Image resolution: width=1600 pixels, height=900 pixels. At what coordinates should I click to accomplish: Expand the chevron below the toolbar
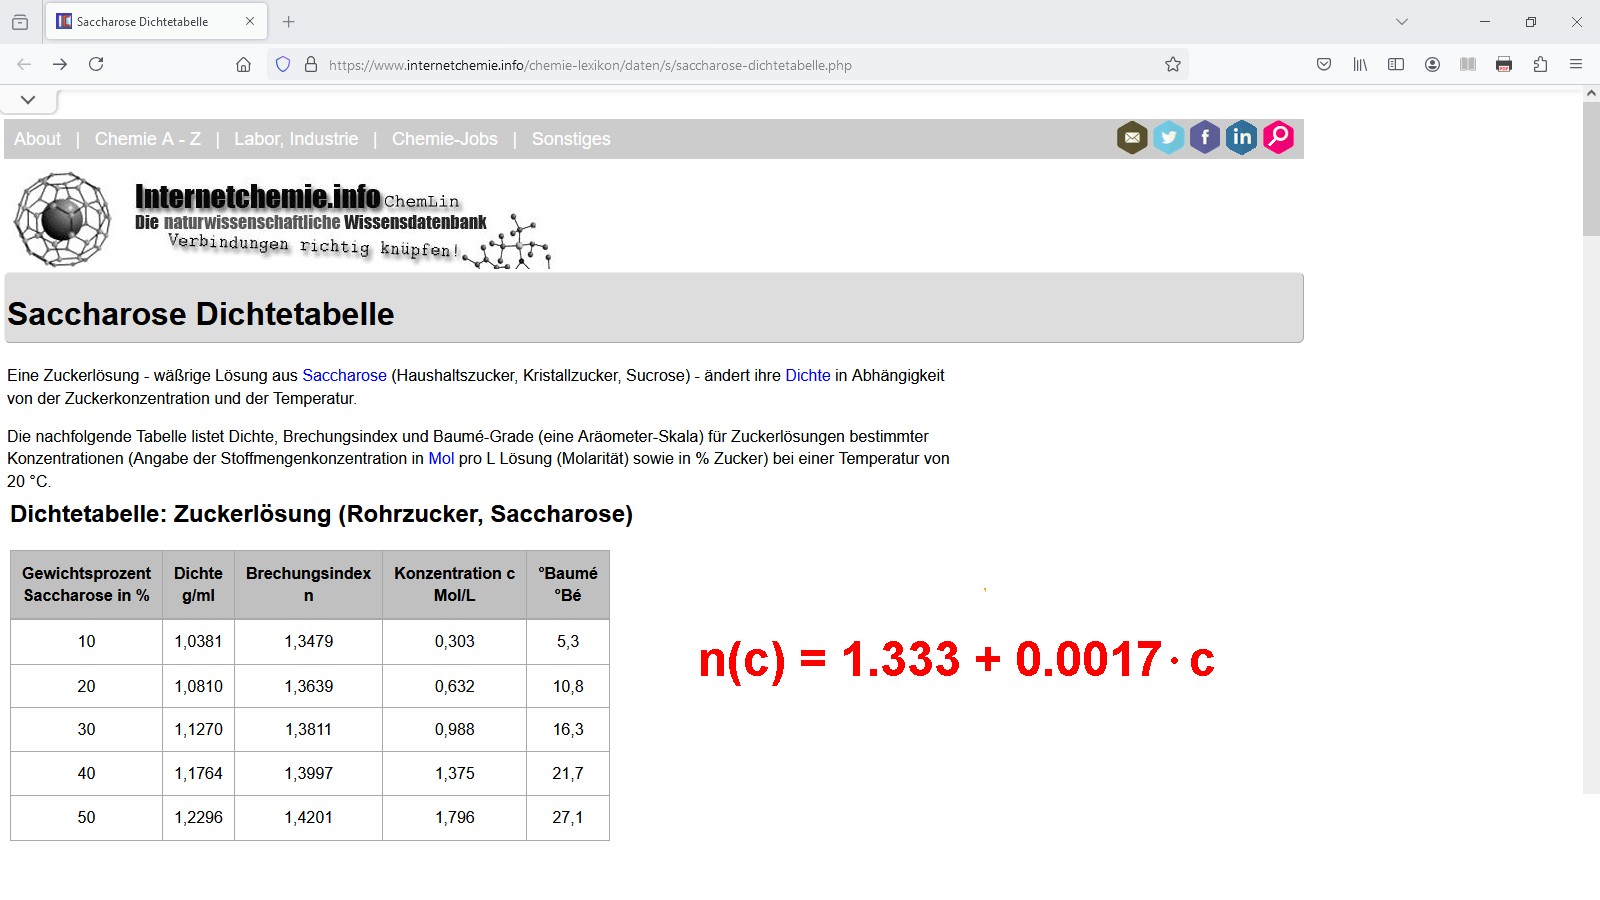coord(28,100)
